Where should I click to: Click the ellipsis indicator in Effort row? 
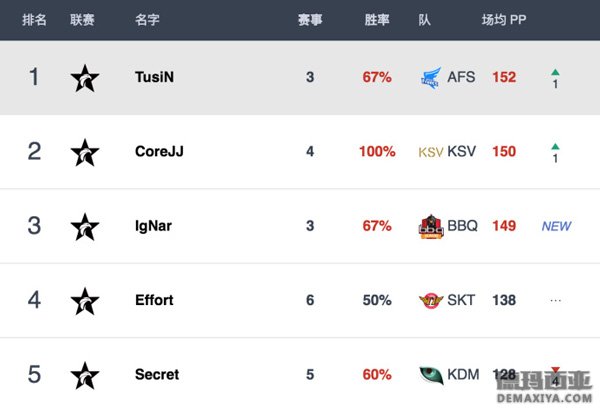[x=556, y=301]
